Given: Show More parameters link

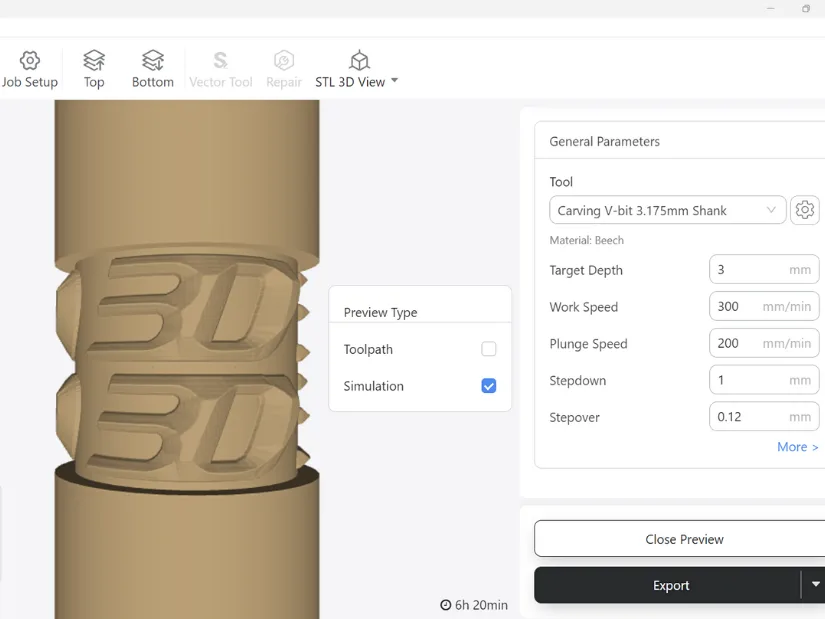Looking at the screenshot, I should 797,447.
